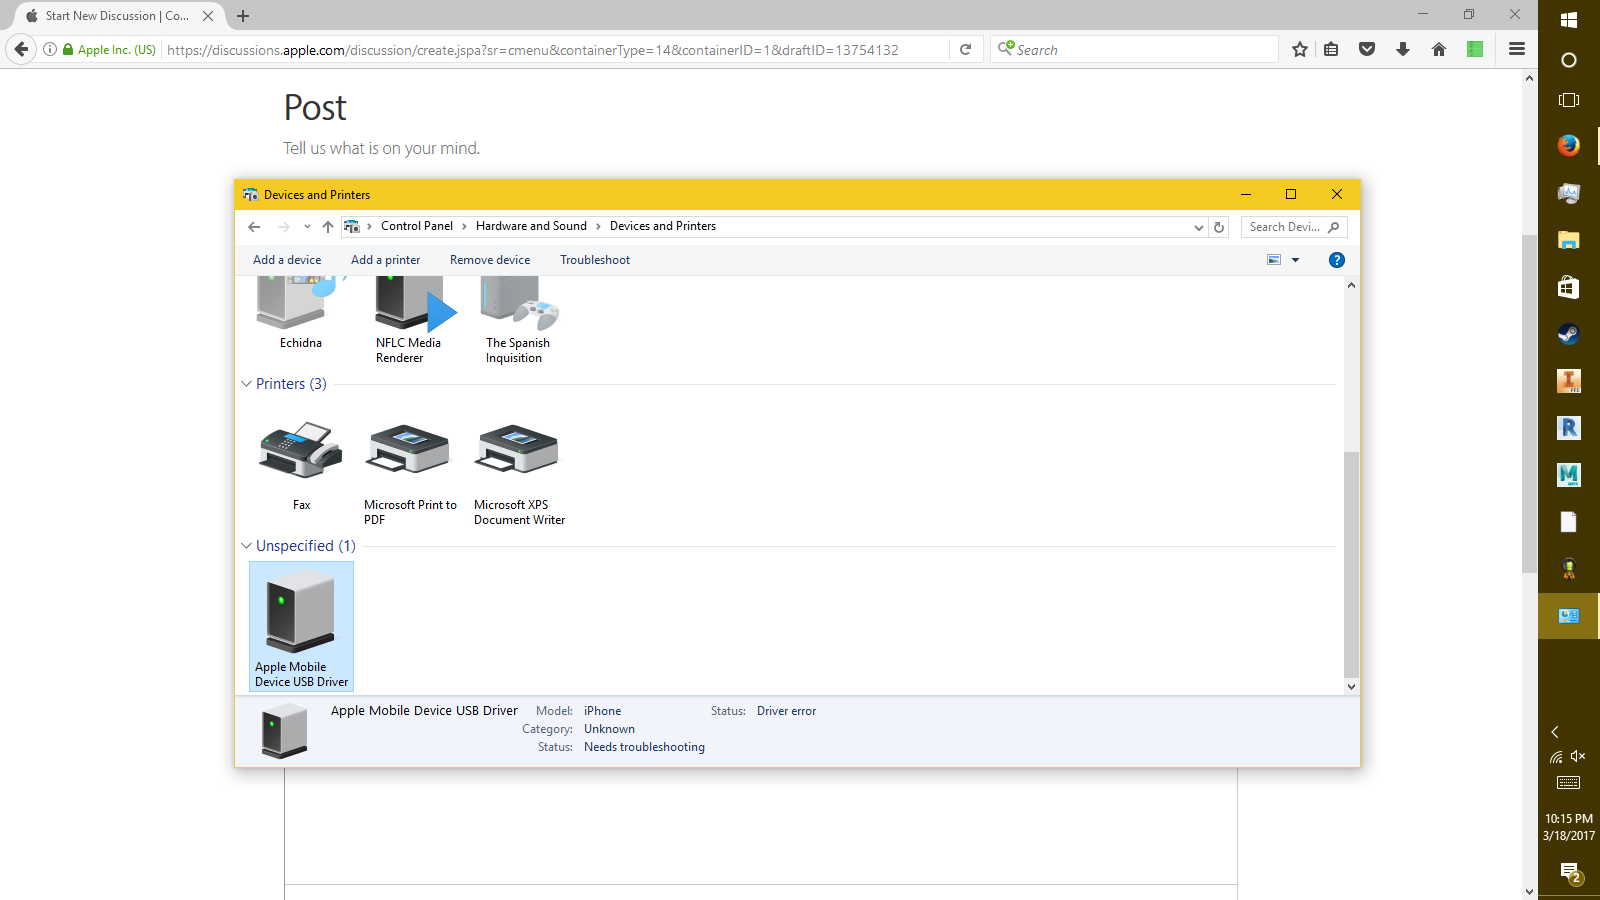Launch Autodesk Inventor from taskbar

1569,381
